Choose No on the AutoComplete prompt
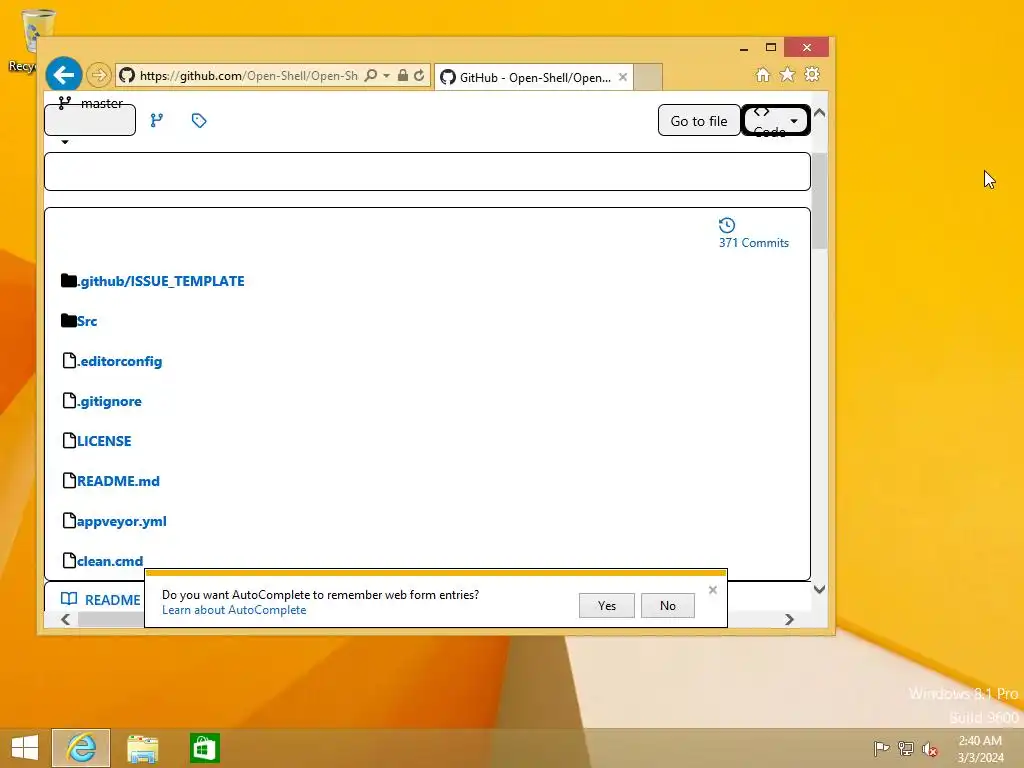 (667, 605)
